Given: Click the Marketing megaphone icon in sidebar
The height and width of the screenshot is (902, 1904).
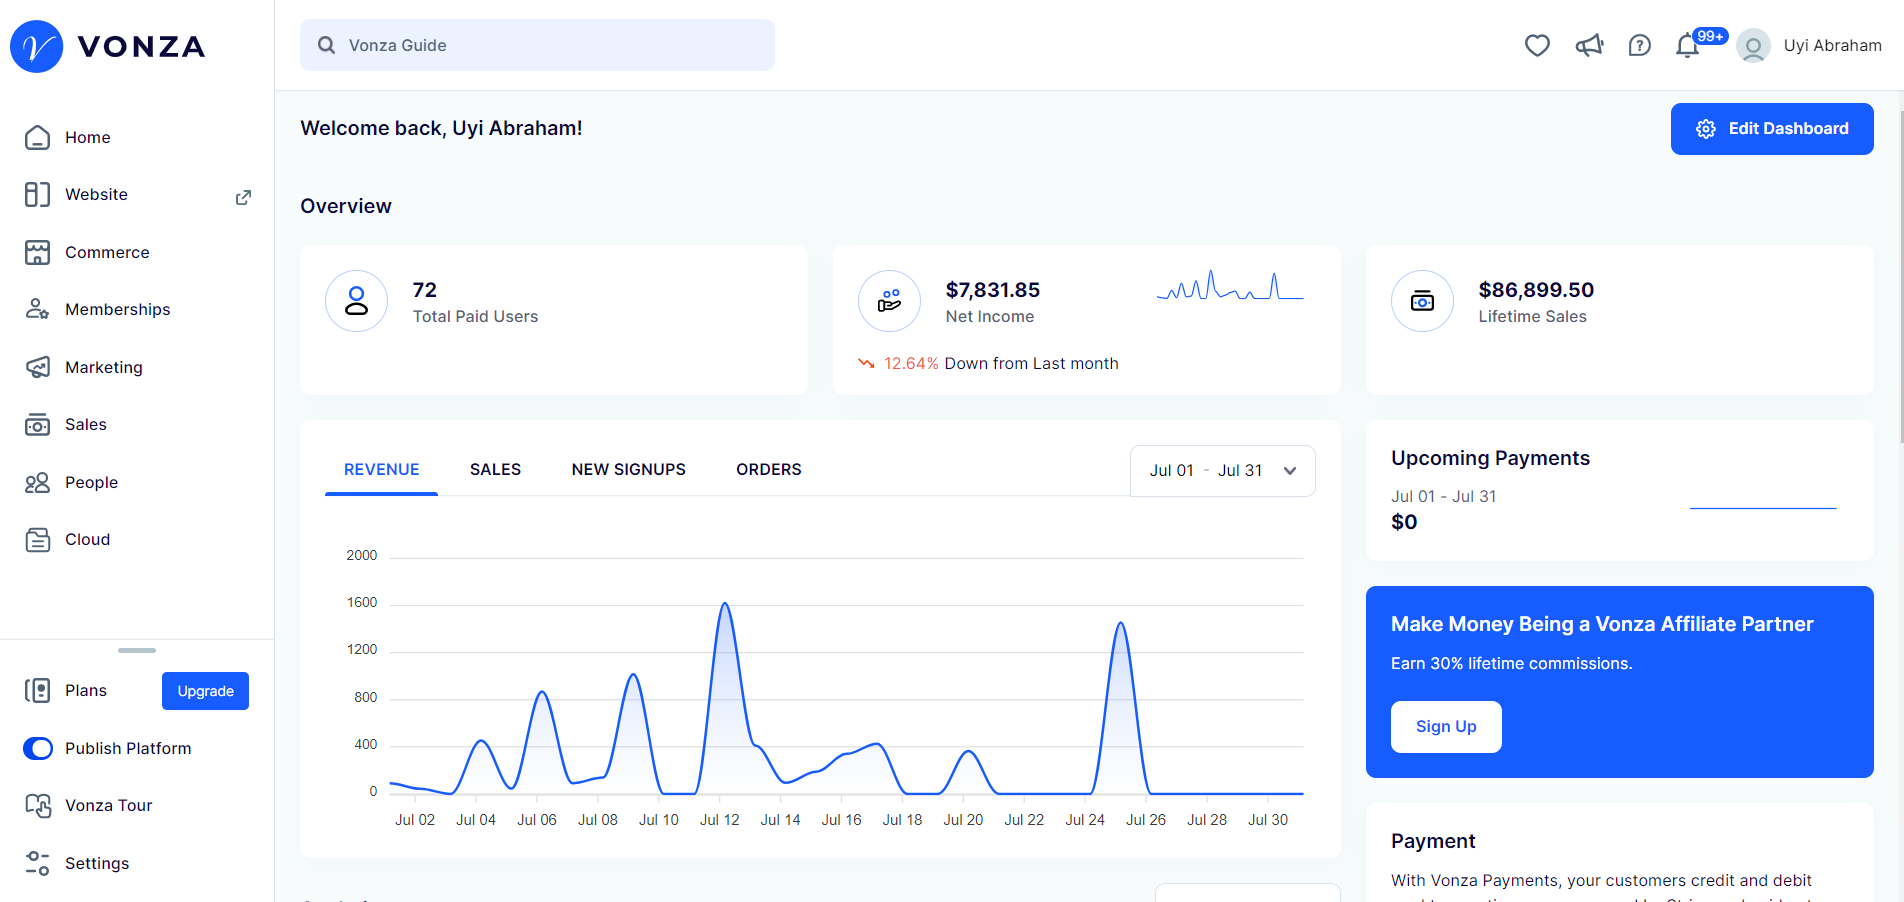Looking at the screenshot, I should [37, 367].
